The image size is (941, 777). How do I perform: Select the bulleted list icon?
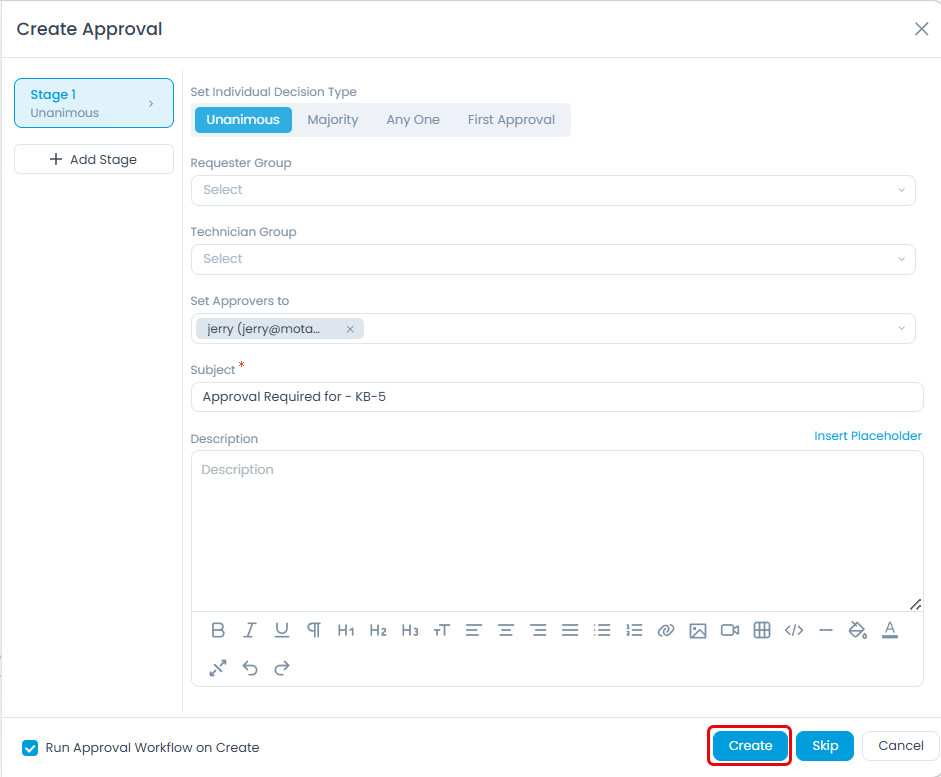tap(602, 630)
